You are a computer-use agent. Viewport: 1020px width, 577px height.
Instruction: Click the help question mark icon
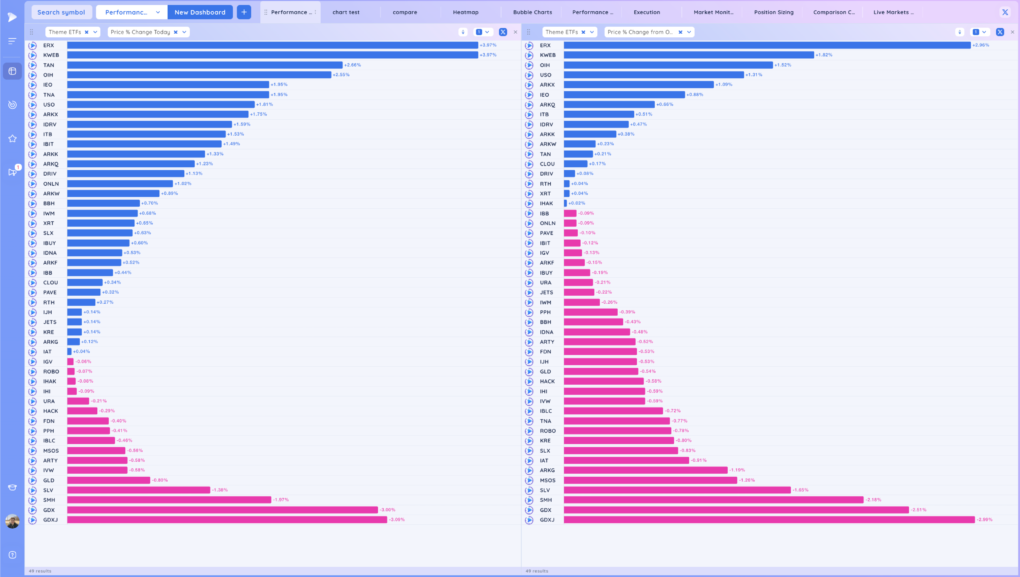(x=12, y=554)
